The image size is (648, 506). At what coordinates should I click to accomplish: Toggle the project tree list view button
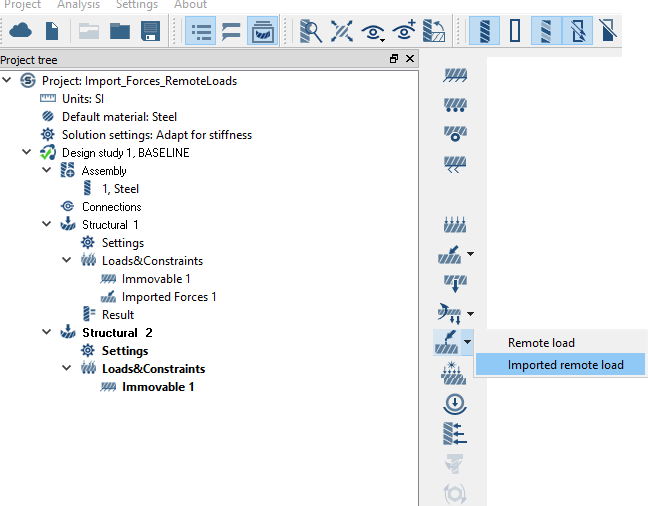[x=201, y=31]
